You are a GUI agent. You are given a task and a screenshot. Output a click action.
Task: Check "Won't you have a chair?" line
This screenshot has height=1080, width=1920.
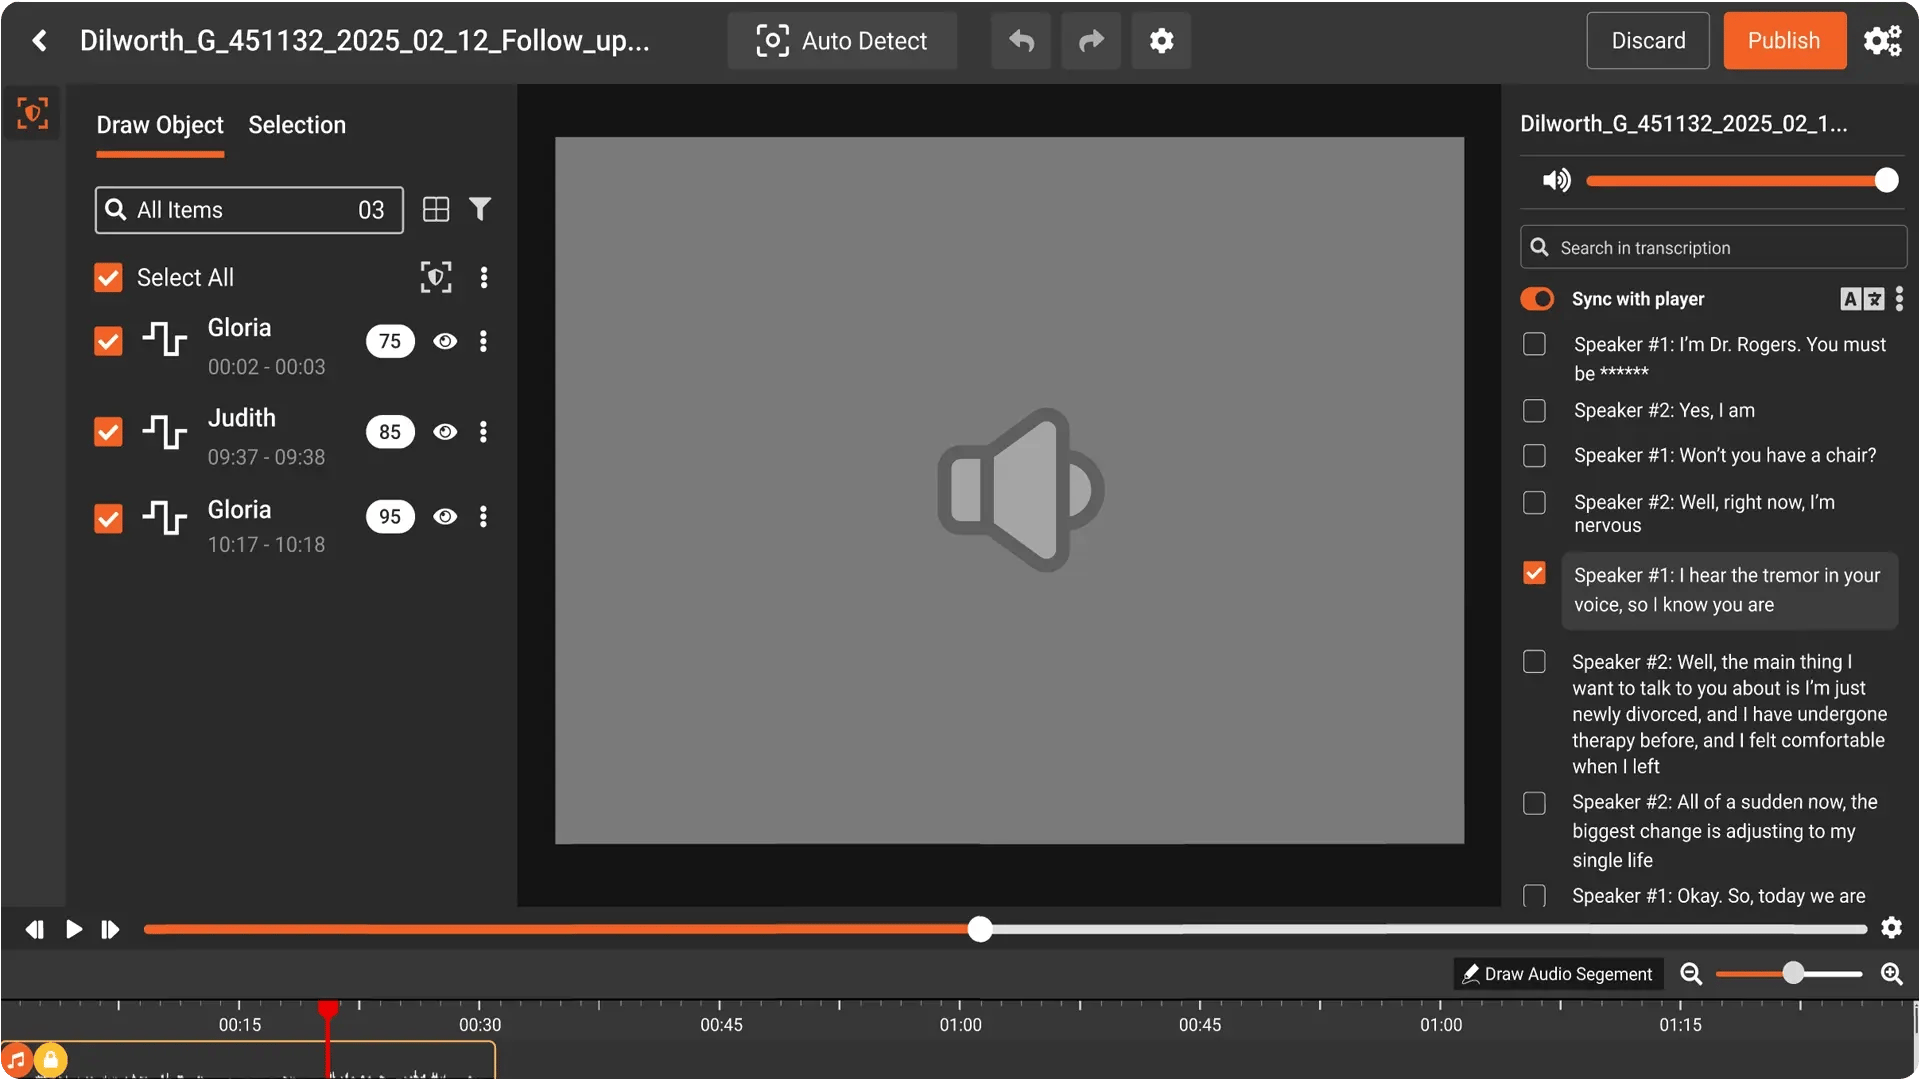(x=1534, y=456)
